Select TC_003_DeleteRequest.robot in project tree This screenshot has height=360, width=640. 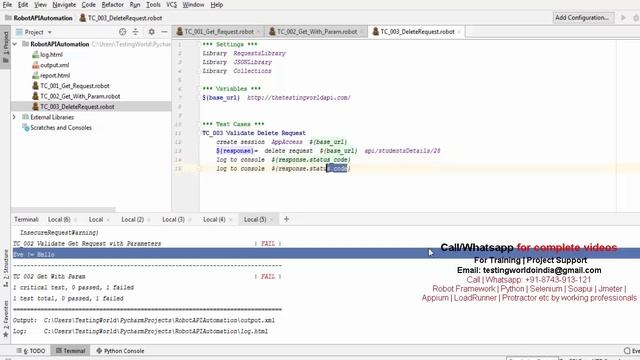[77, 107]
